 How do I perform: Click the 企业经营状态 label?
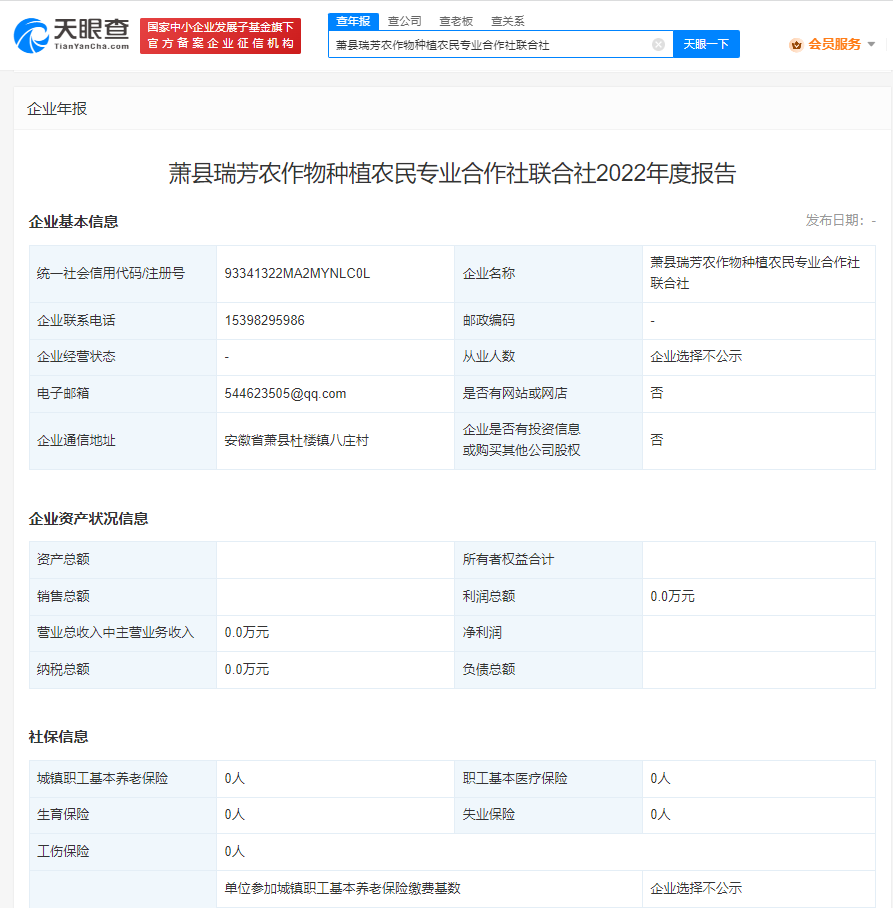point(76,357)
